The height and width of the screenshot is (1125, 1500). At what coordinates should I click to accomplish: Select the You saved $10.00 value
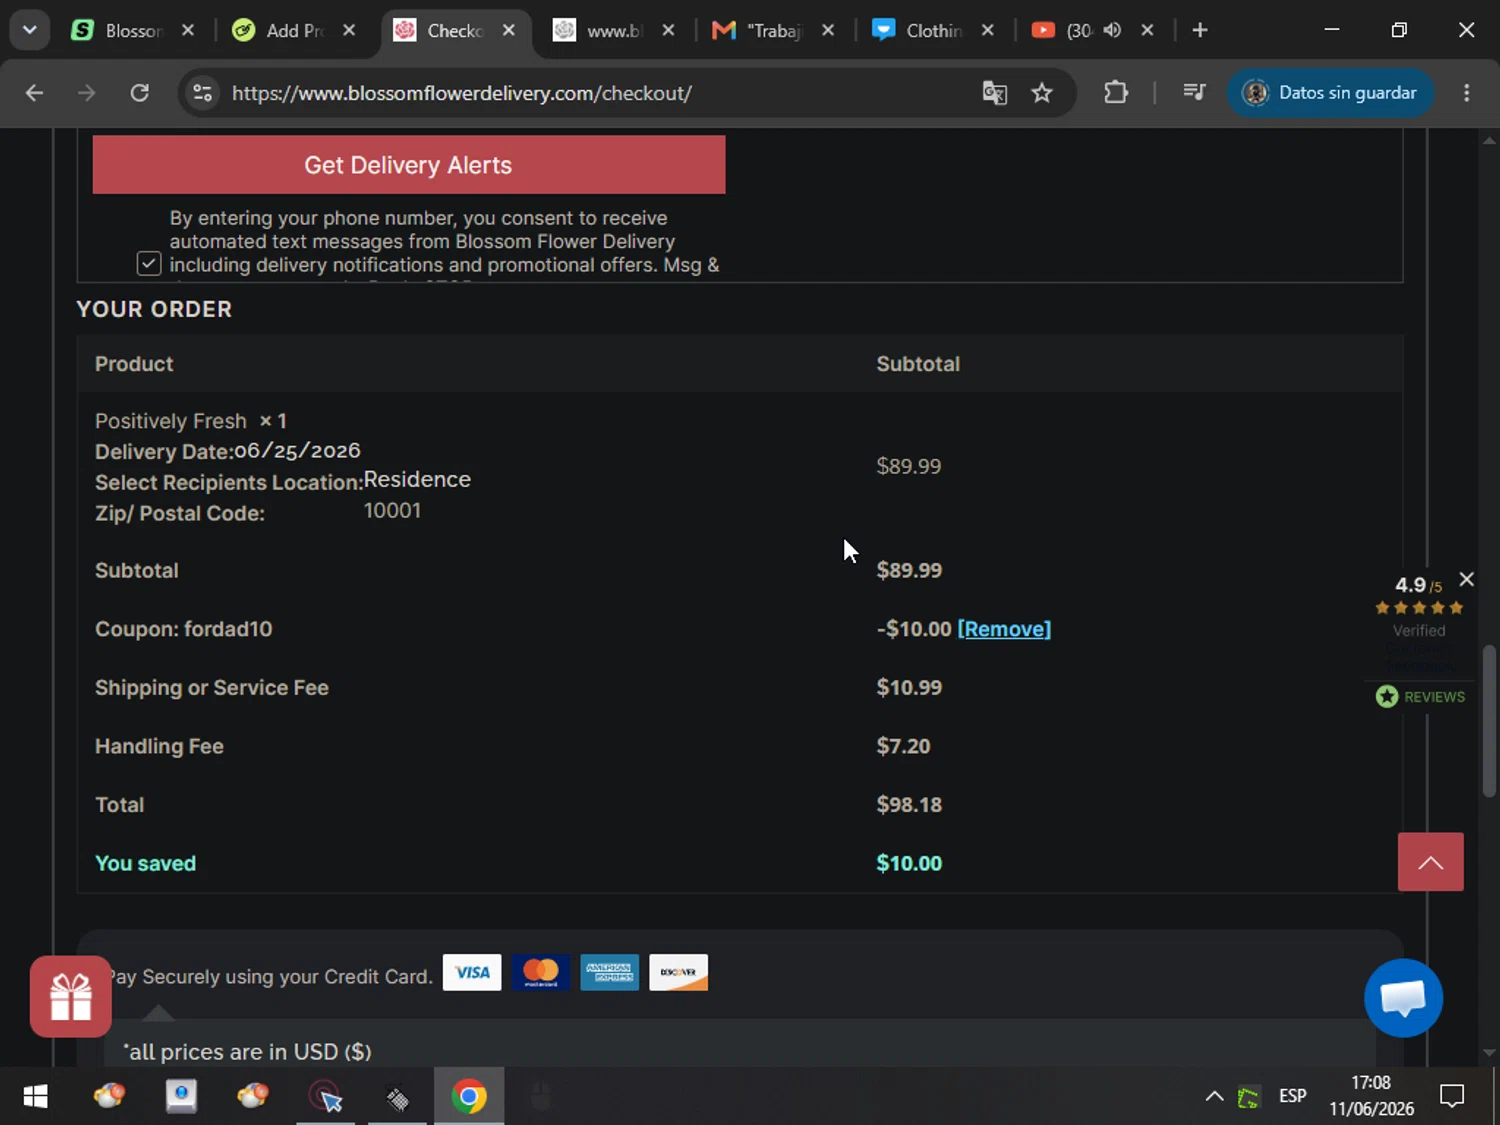point(909,863)
